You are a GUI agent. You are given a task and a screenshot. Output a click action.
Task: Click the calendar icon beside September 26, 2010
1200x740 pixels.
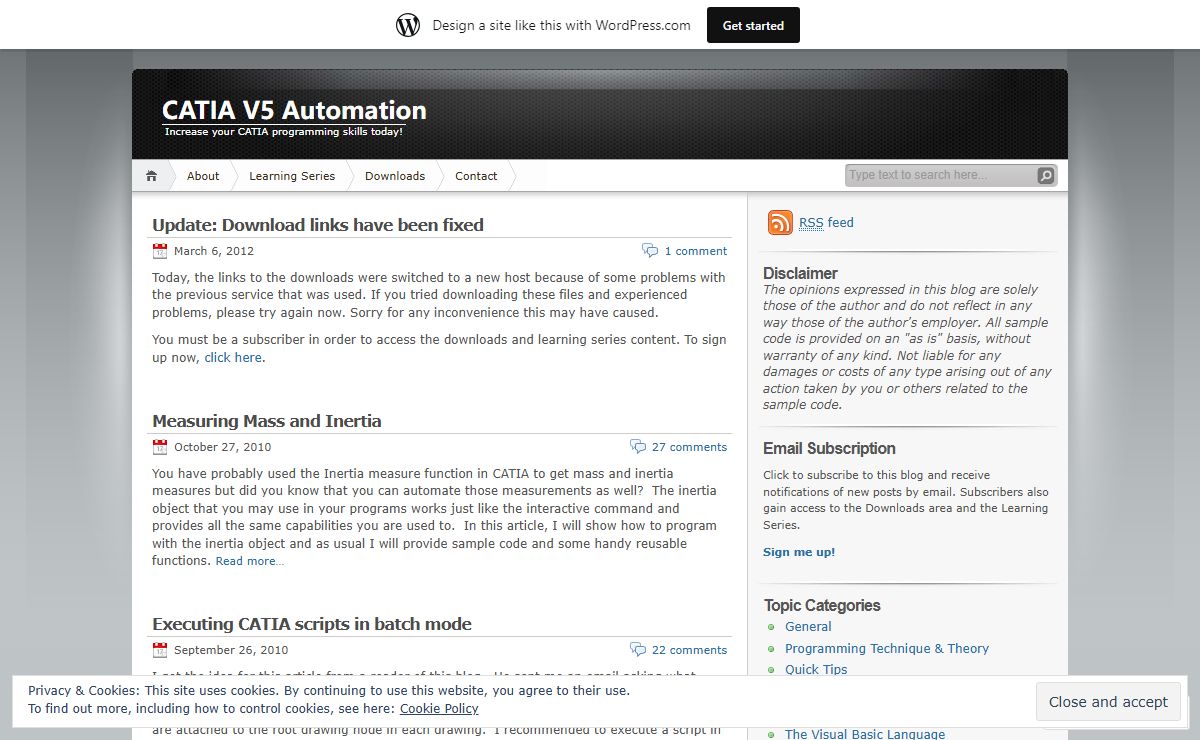160,650
